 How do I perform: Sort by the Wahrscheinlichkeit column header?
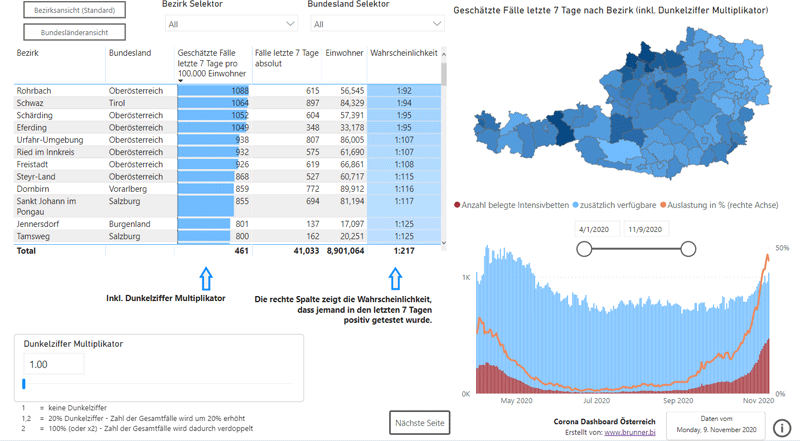tap(404, 53)
